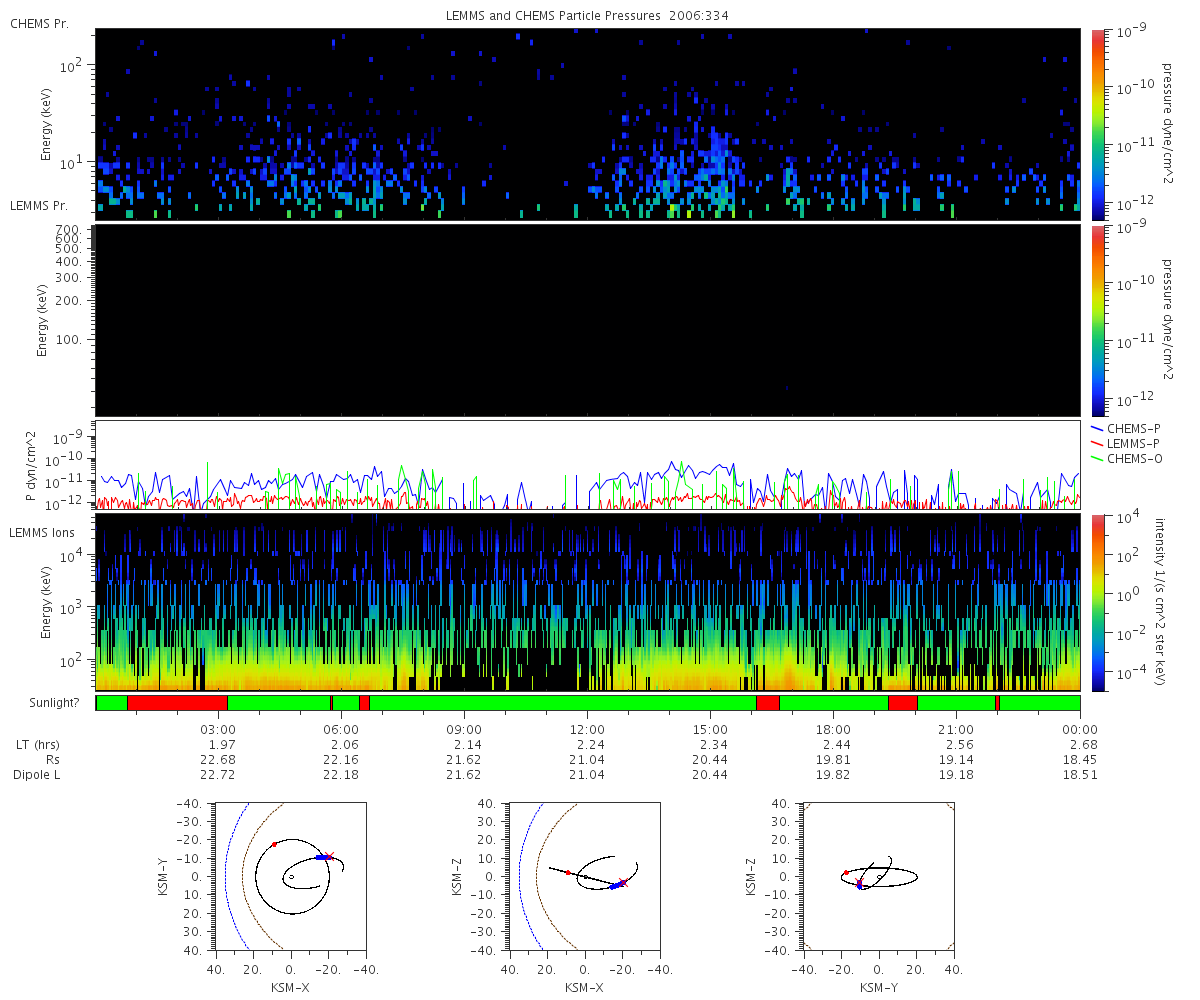1200x1000 pixels.
Task: Click the CHEMS Pr. panel label
Action: point(36,22)
